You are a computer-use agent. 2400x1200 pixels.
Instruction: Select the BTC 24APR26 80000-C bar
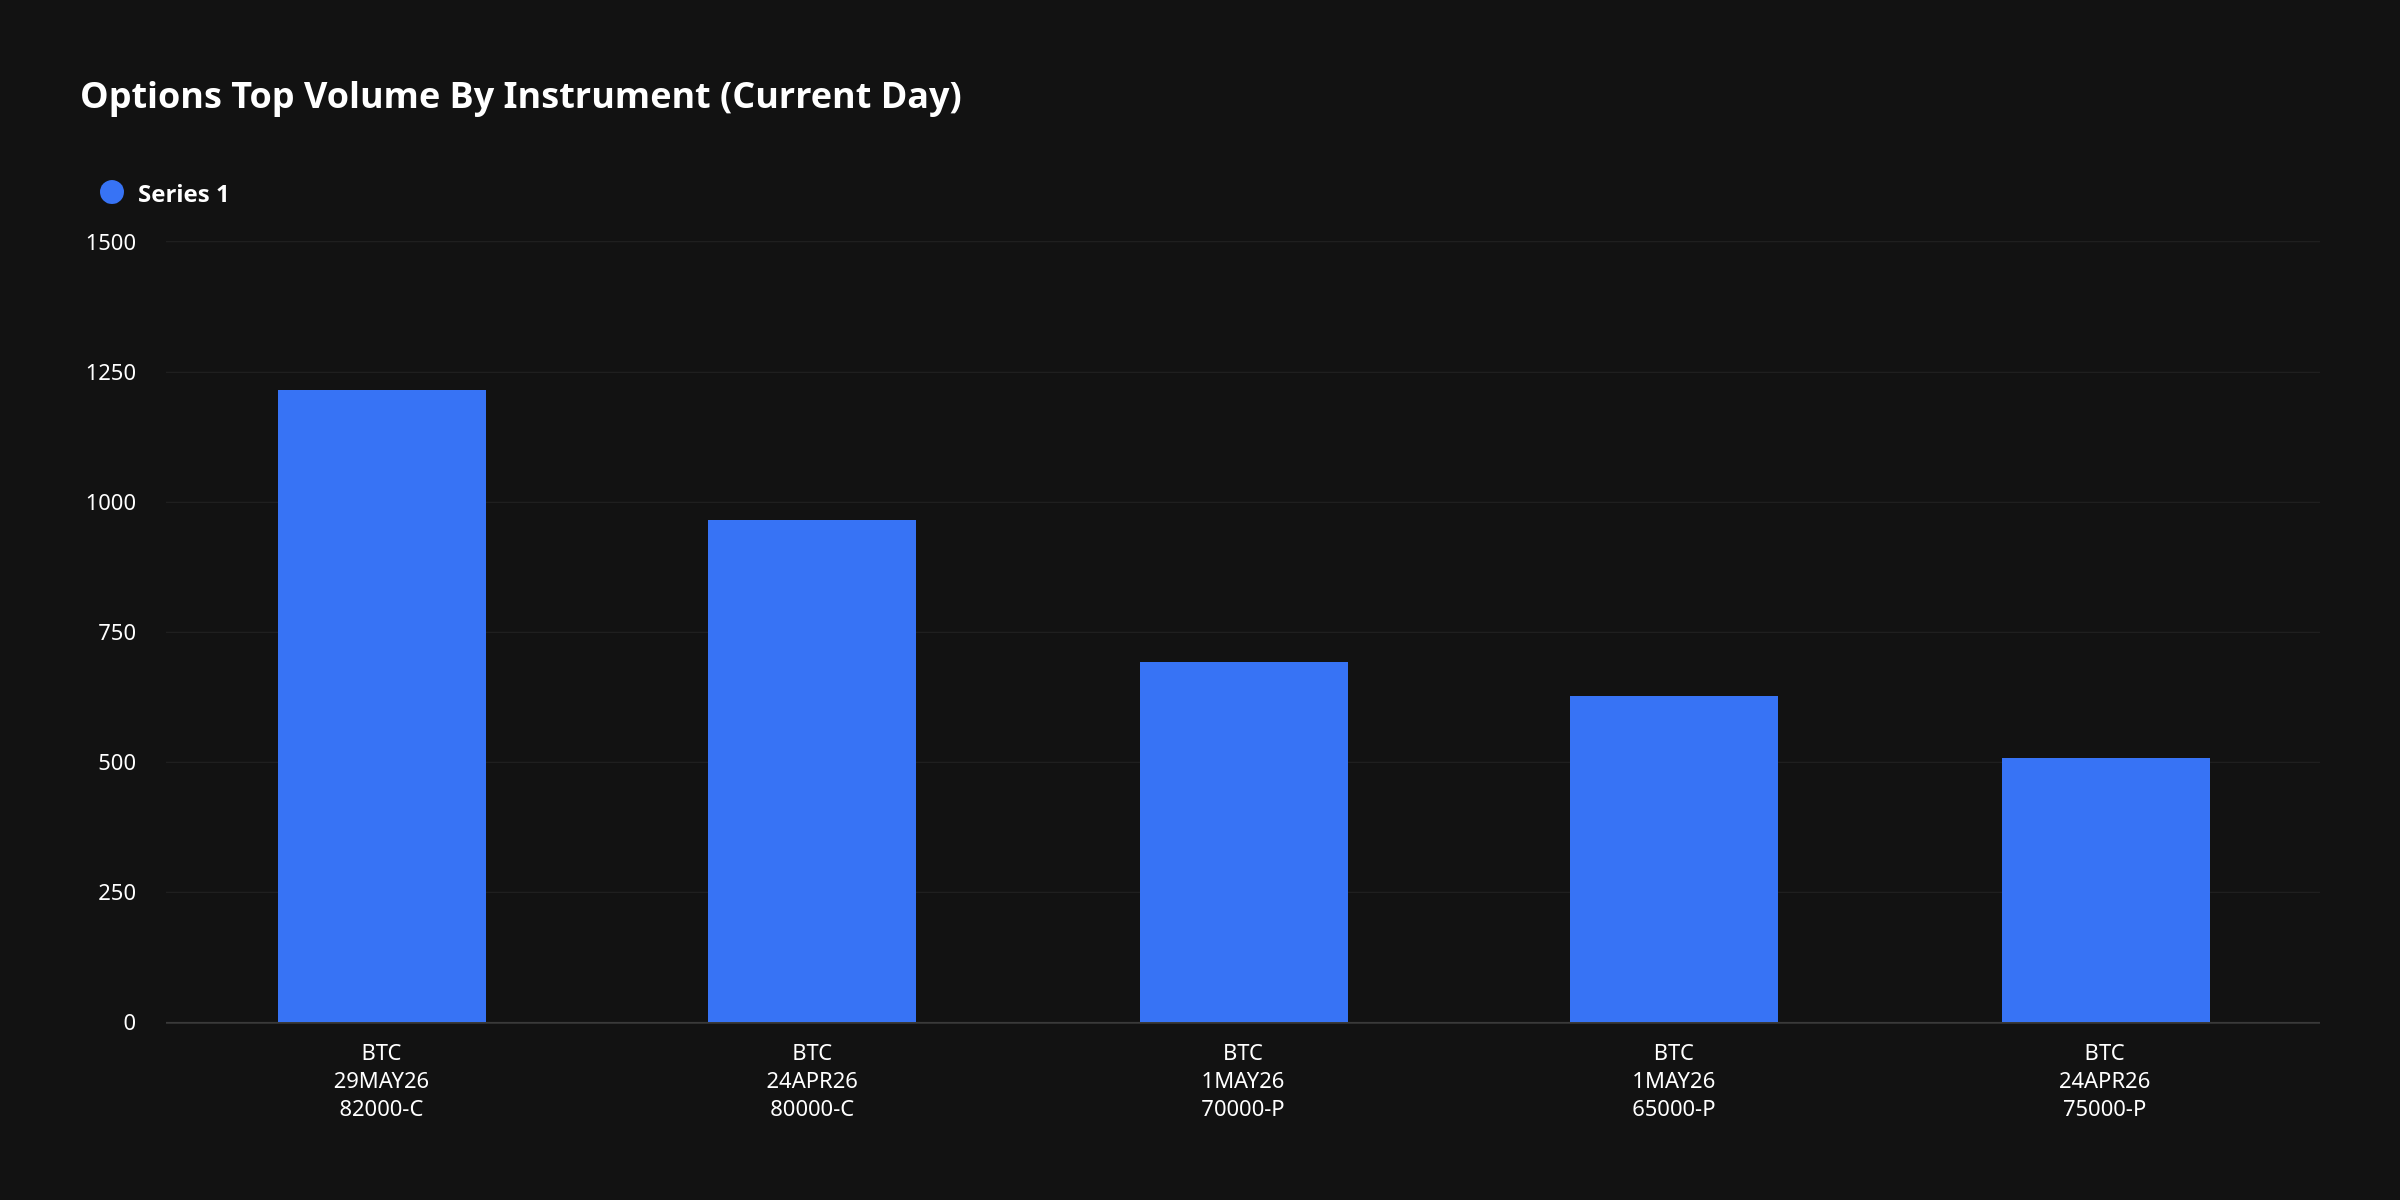pyautogui.click(x=811, y=771)
